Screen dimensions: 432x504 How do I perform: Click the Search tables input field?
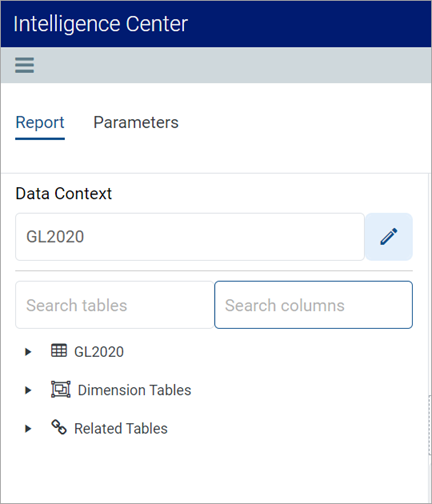(115, 305)
